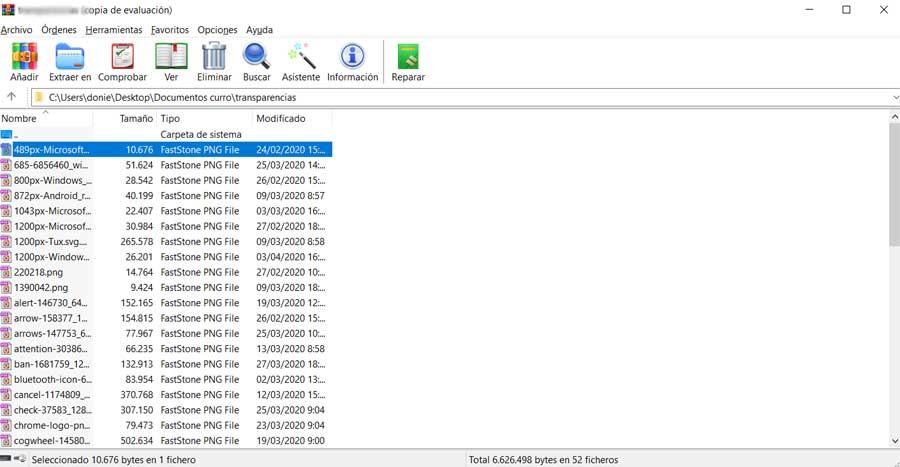Click size value 265.578
900x467 pixels.
click(x=137, y=242)
